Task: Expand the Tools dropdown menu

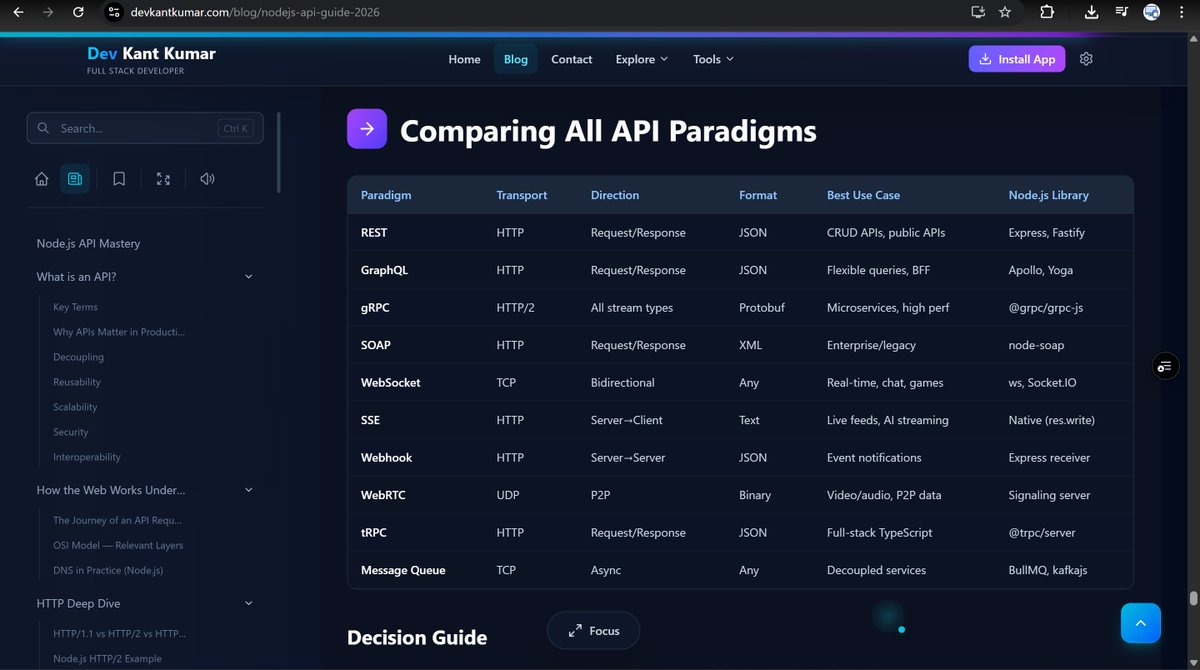Action: (713, 59)
